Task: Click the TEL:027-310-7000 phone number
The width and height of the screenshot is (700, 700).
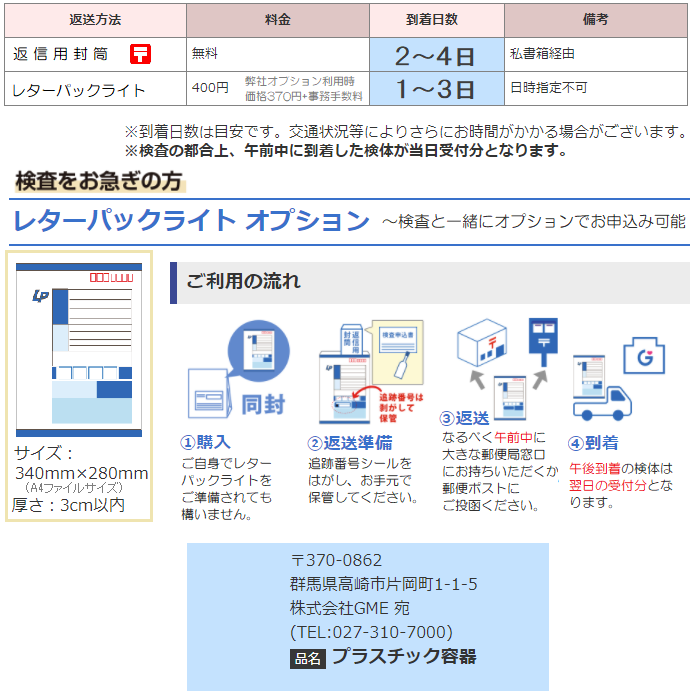Action: pos(371,632)
